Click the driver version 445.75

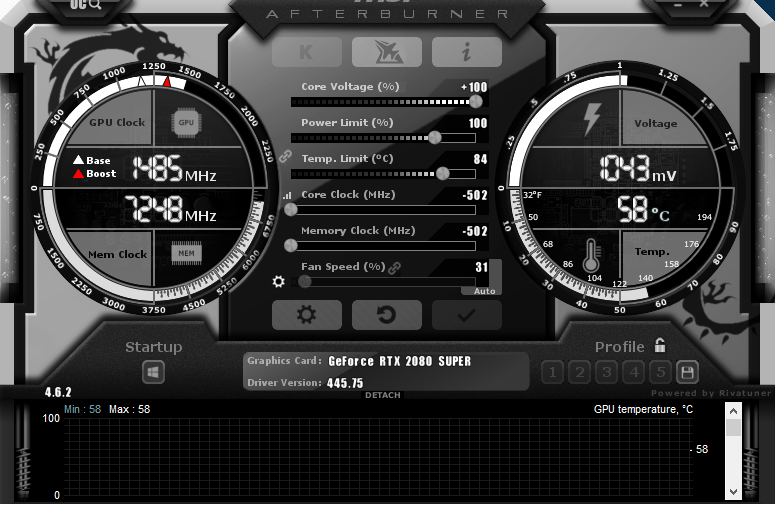click(x=345, y=383)
